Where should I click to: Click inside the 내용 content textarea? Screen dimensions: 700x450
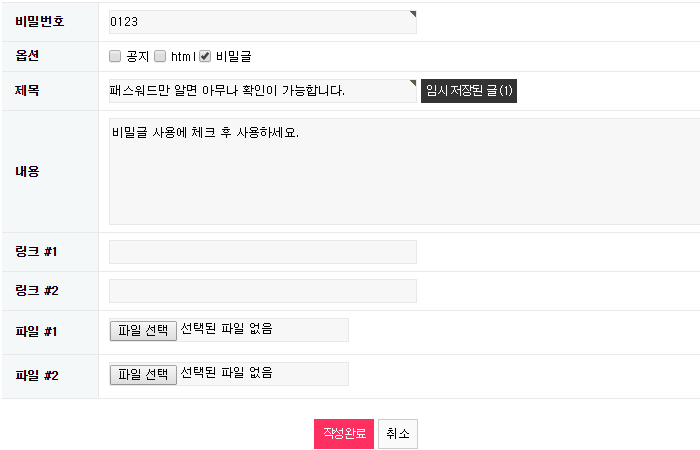[400, 172]
